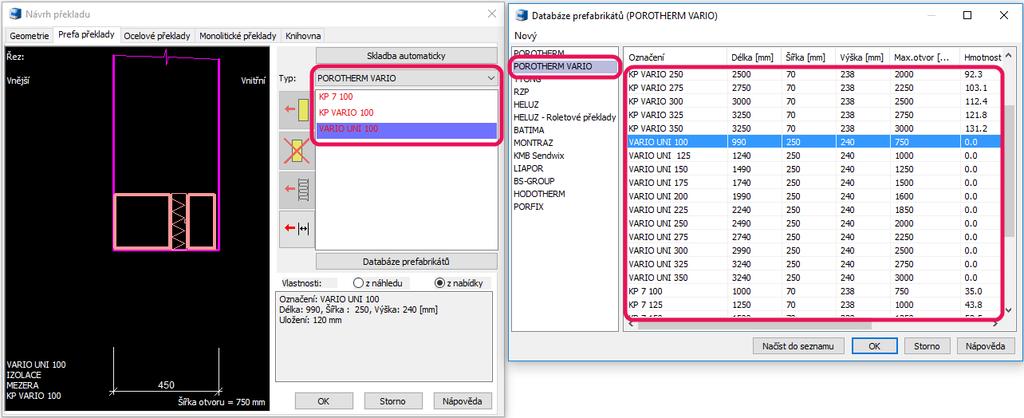Click Nápověda in Návrh překladu dialog
Image resolution: width=1024 pixels, height=418 pixels.
coord(462,401)
